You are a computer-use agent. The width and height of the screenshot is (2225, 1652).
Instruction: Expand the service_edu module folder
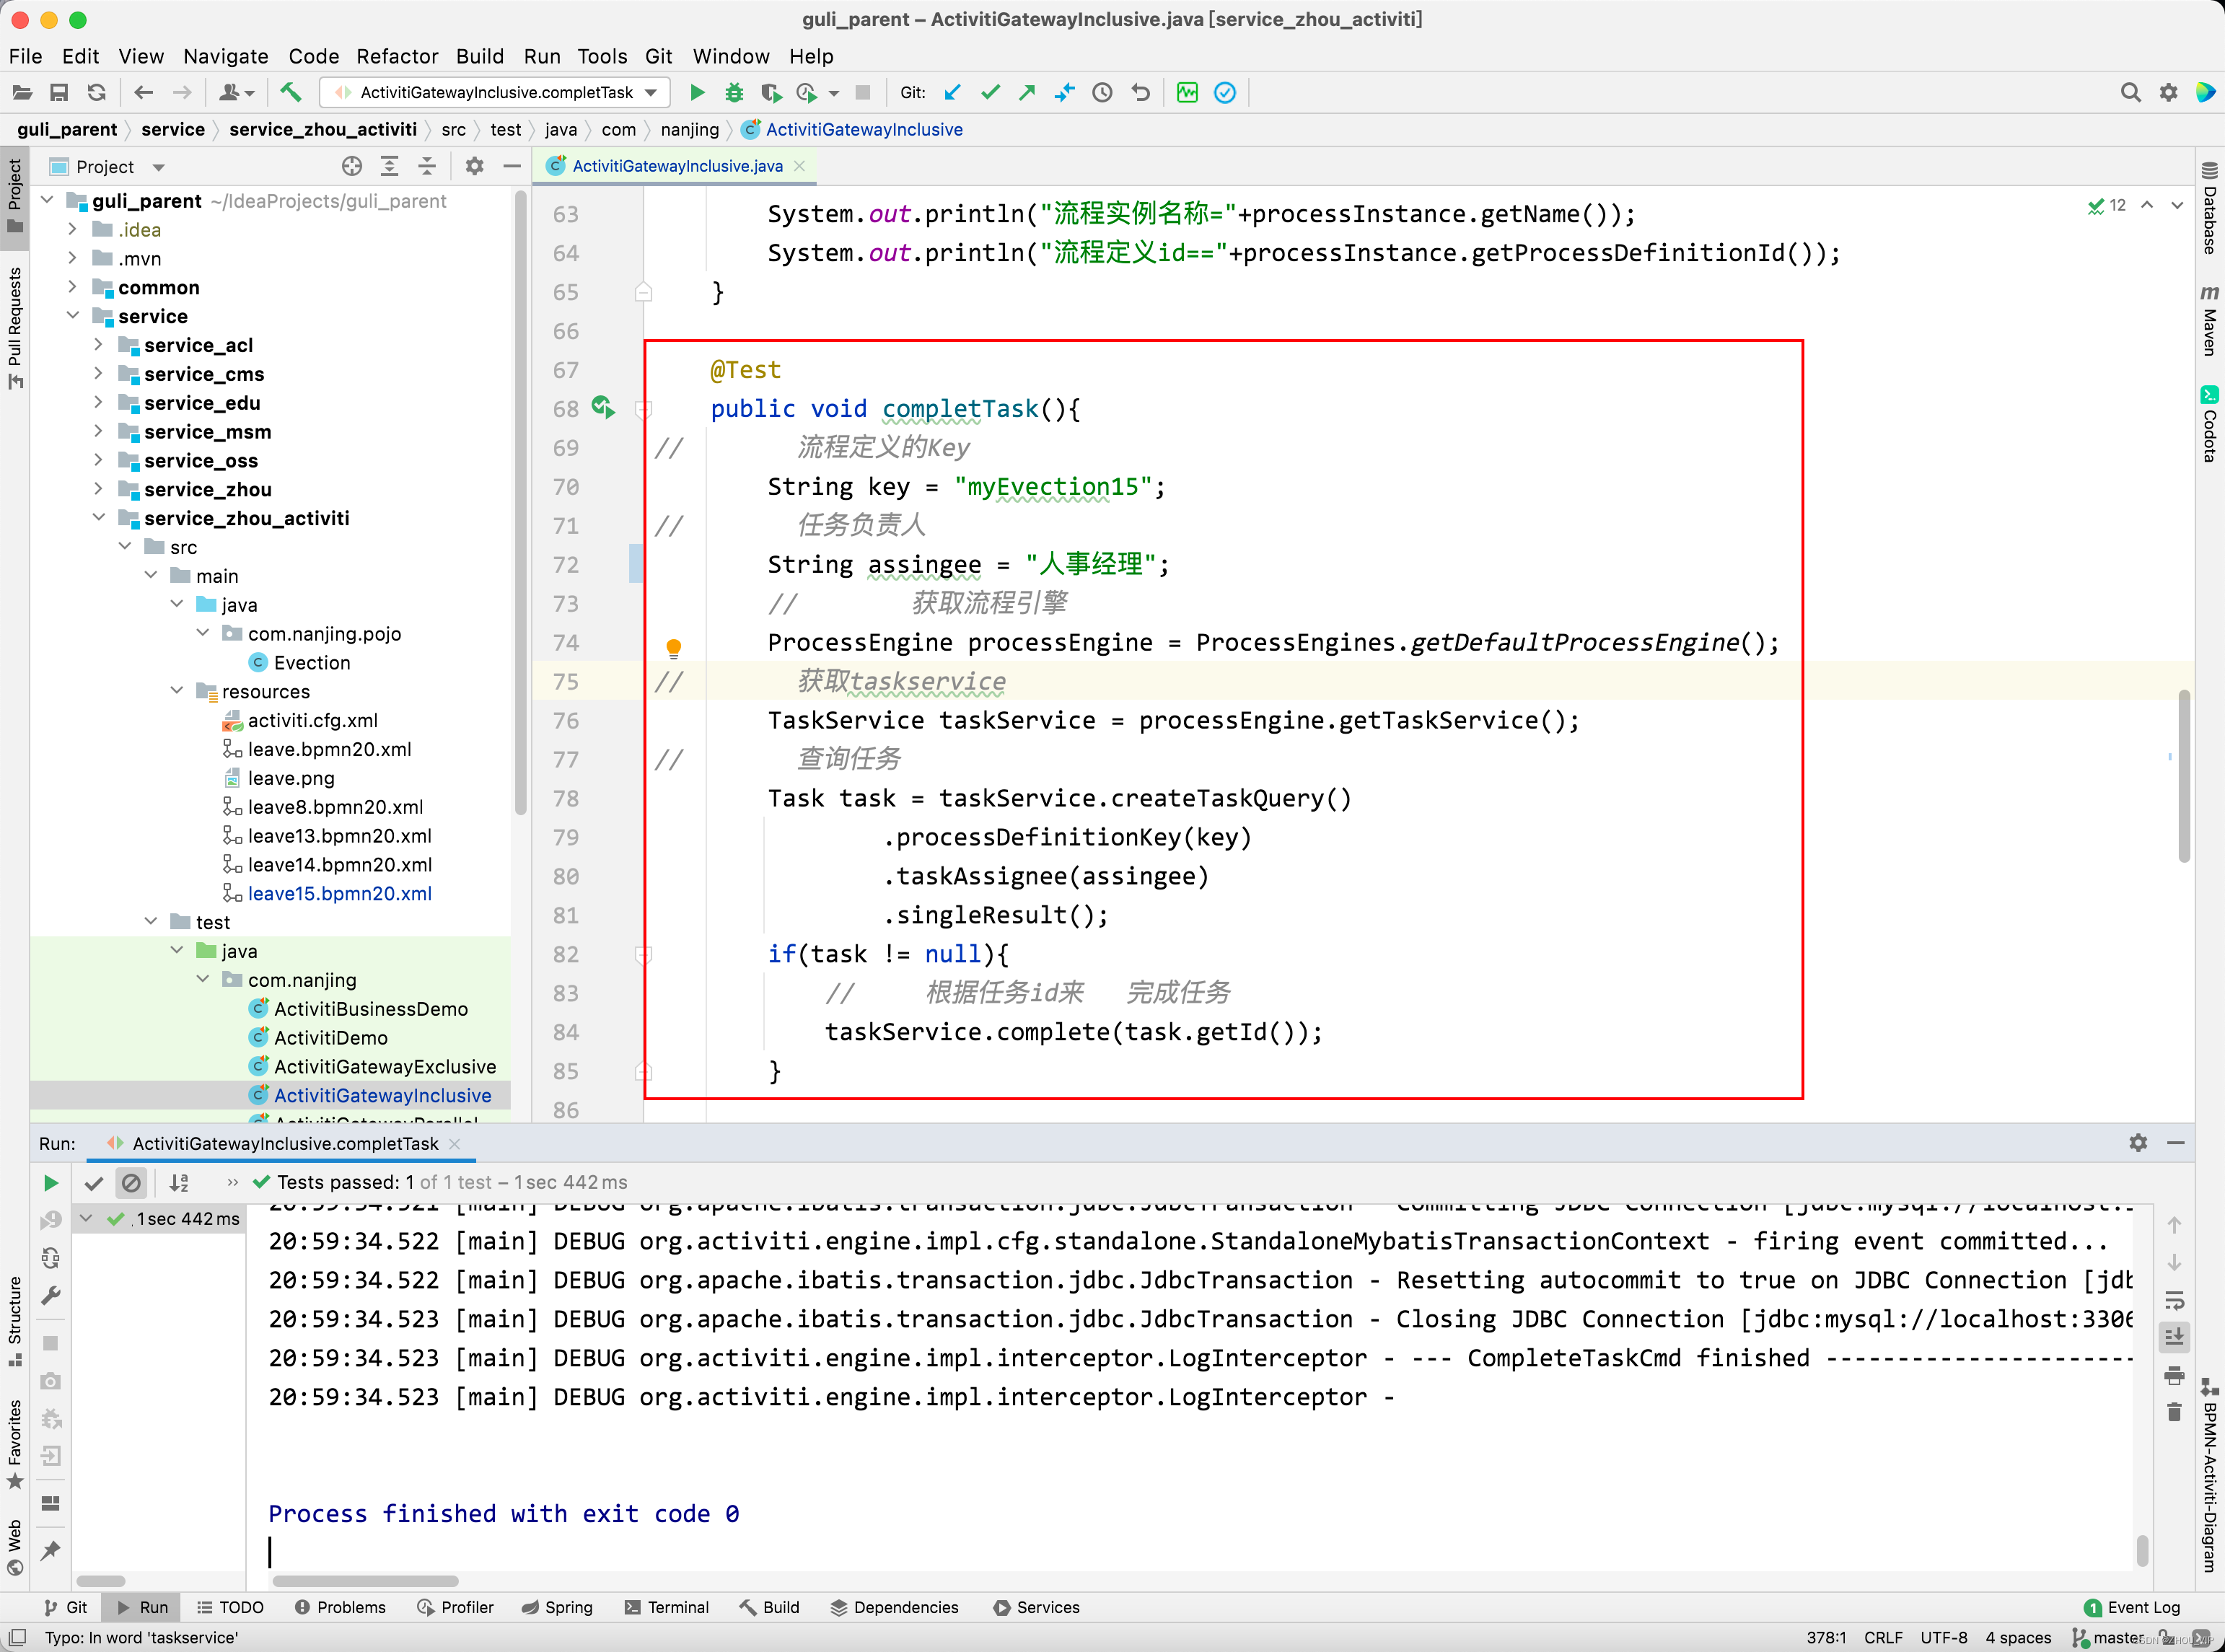click(98, 403)
